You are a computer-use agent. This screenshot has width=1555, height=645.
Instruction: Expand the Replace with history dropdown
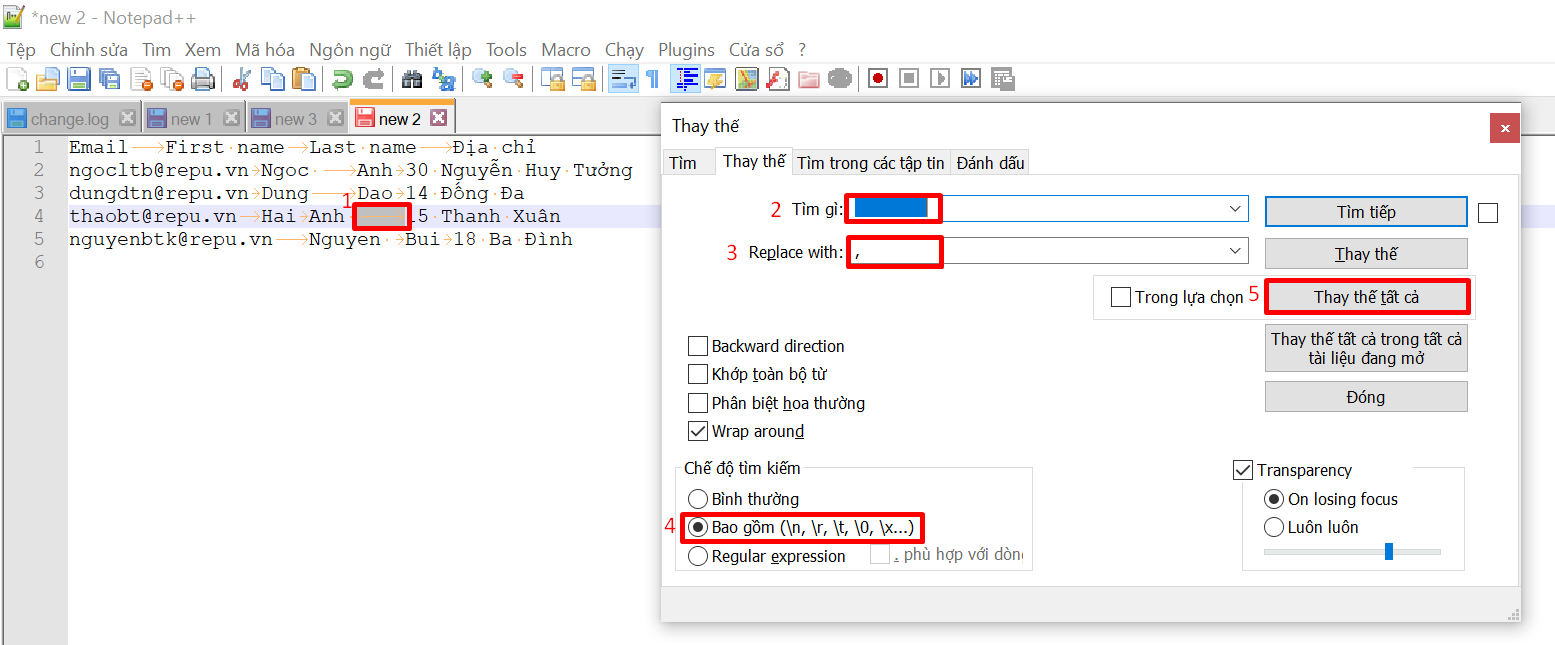(1235, 252)
